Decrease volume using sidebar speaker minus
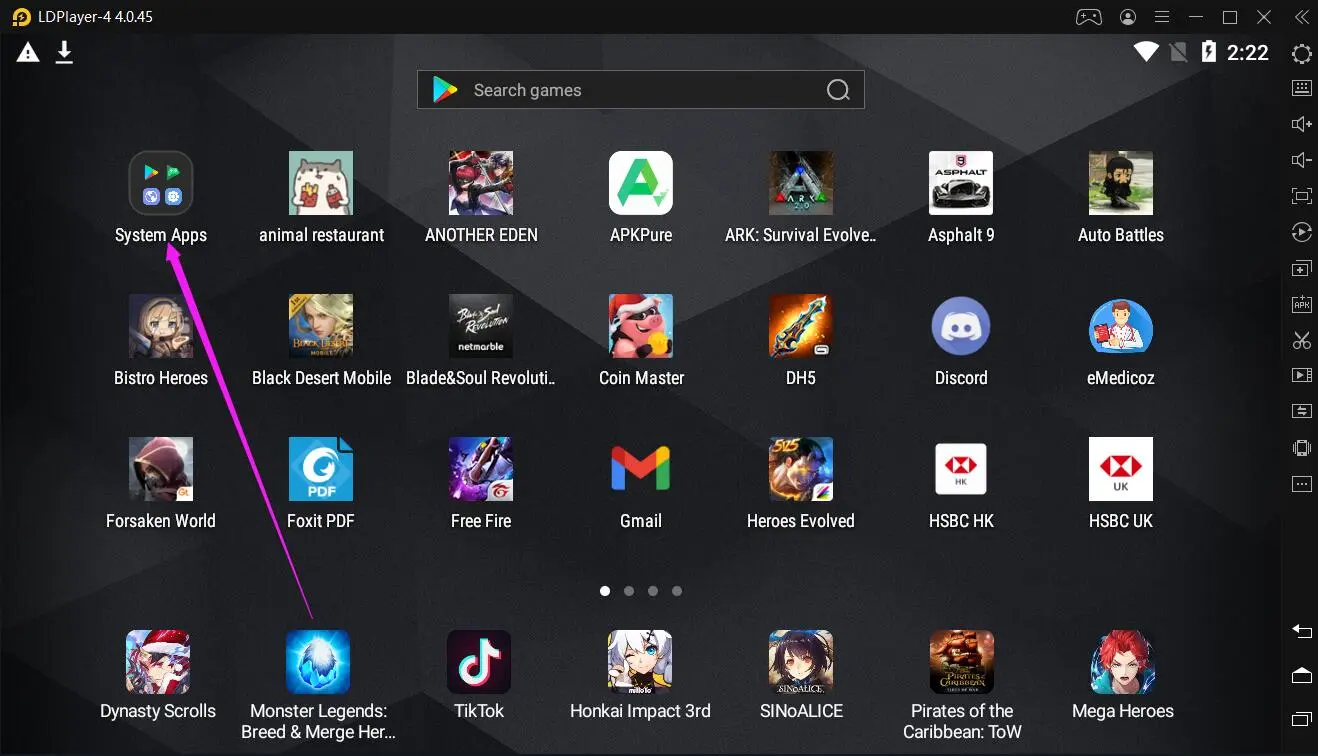This screenshot has height=756, width=1318. (x=1302, y=160)
